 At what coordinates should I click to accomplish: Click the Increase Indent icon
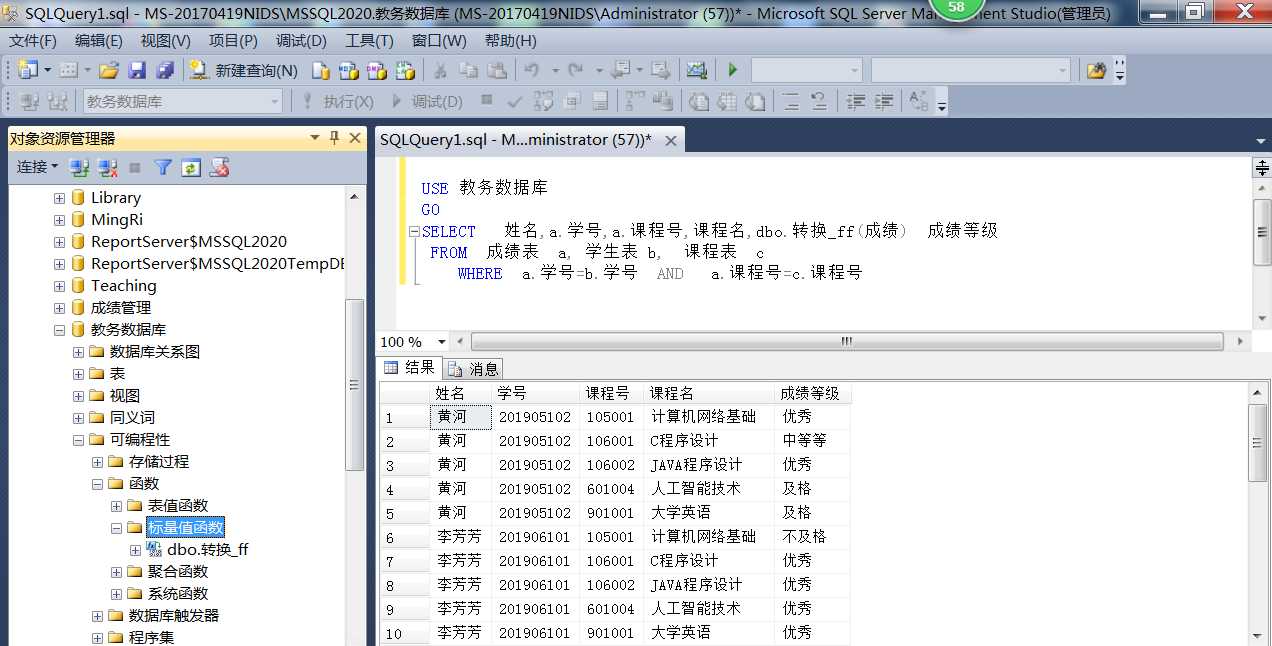click(884, 101)
